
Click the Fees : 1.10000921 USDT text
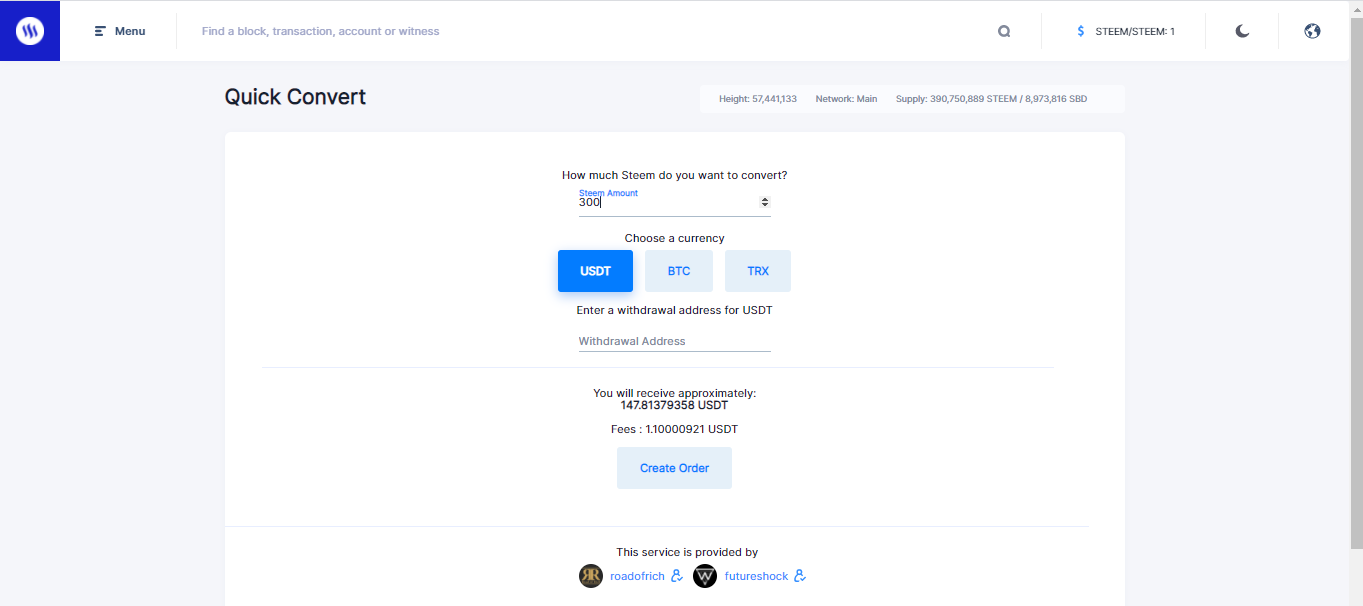pos(675,429)
